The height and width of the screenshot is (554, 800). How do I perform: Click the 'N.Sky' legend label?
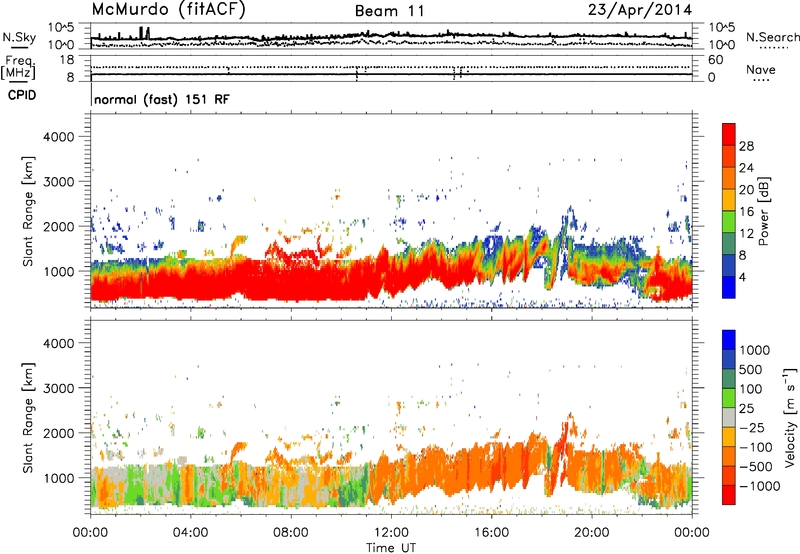tap(19, 37)
